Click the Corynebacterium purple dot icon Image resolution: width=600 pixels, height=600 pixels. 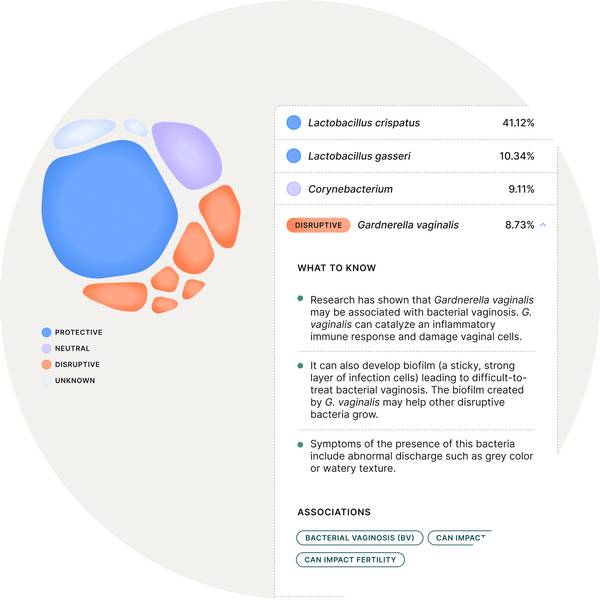pyautogui.click(x=293, y=188)
